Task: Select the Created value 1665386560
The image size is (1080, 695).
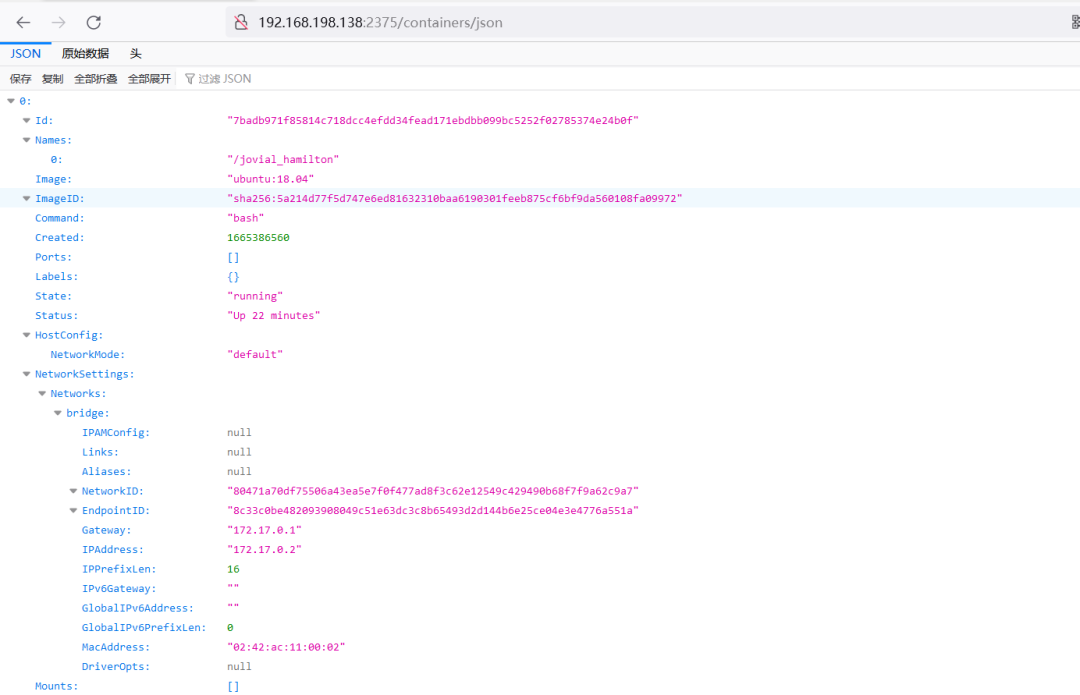Action: [x=258, y=238]
